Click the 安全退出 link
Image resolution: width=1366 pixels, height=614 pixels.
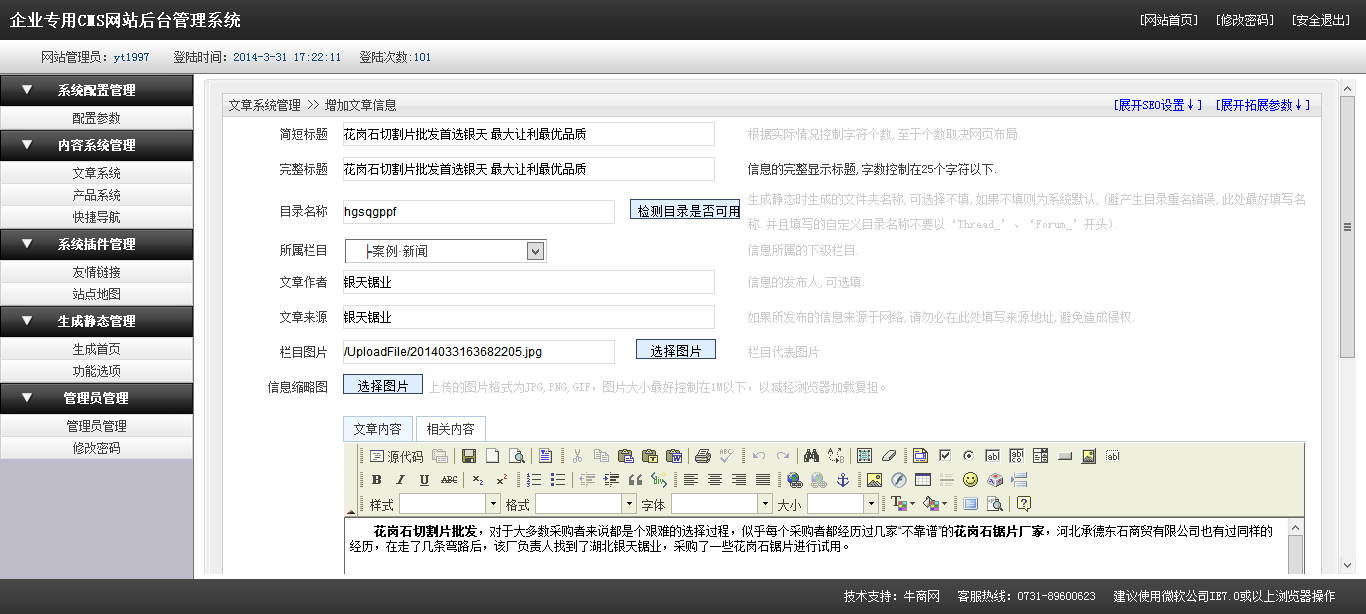[x=1320, y=20]
